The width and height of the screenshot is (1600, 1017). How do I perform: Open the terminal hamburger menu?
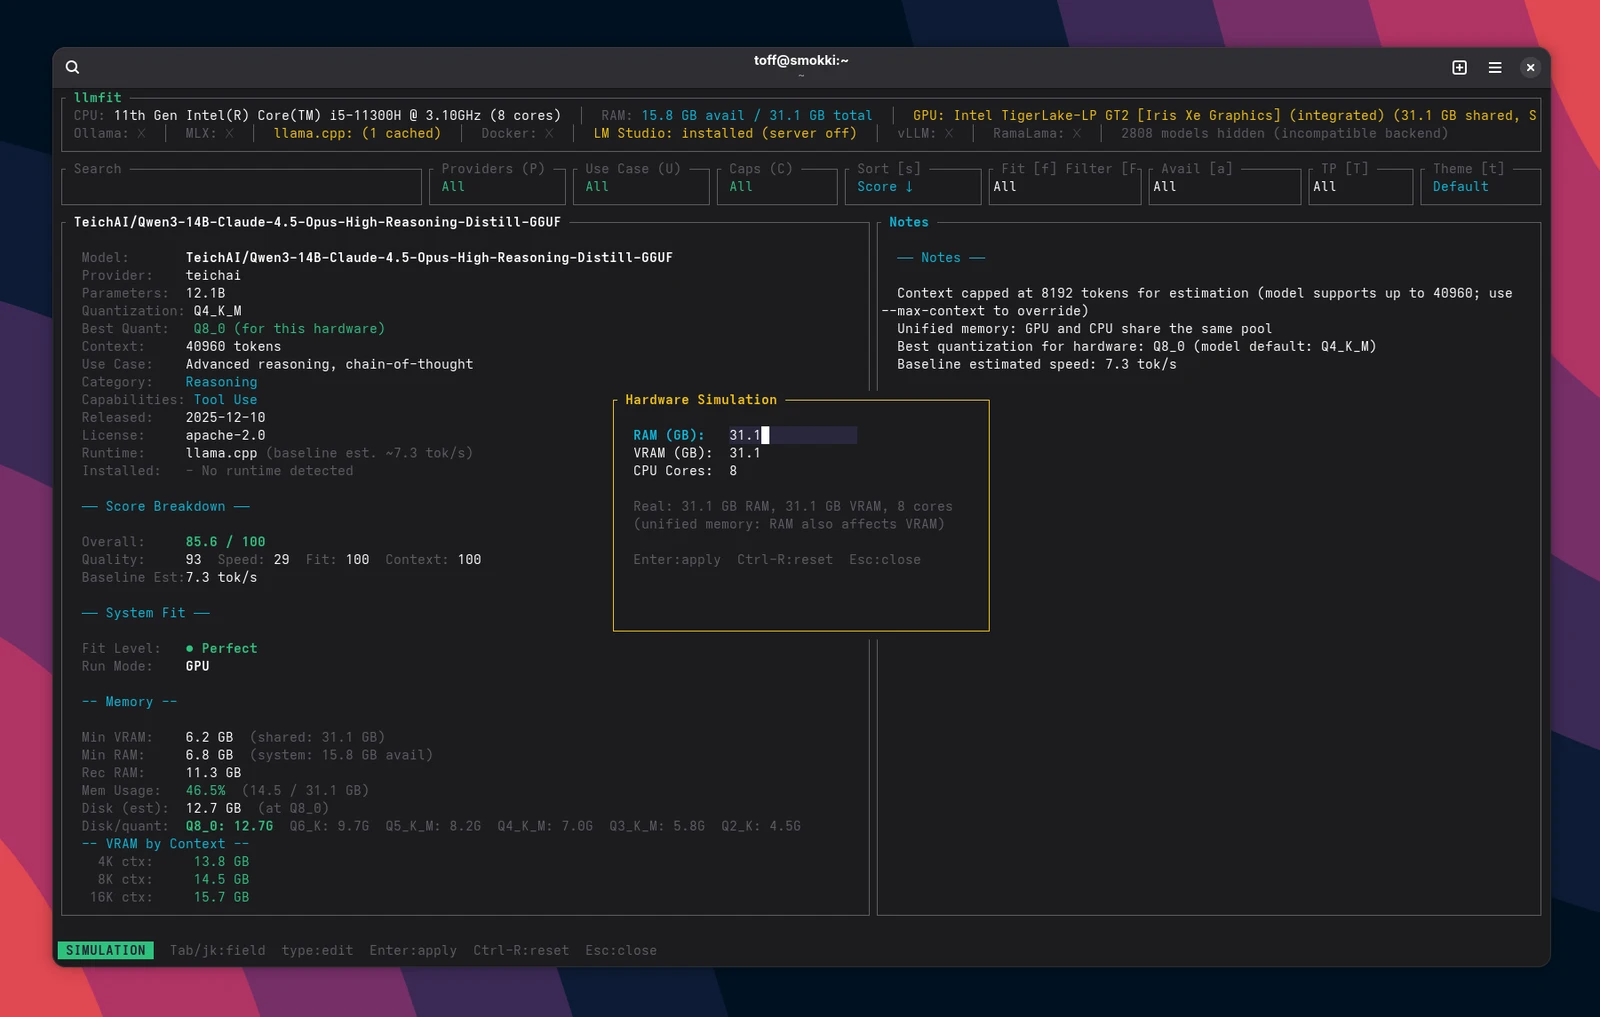pos(1495,67)
